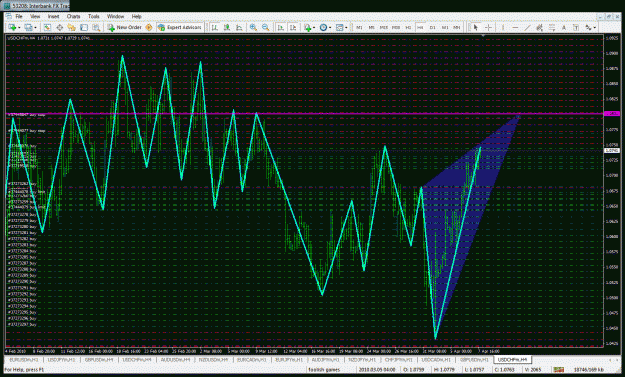Switch to candlestick chart display

227,27
